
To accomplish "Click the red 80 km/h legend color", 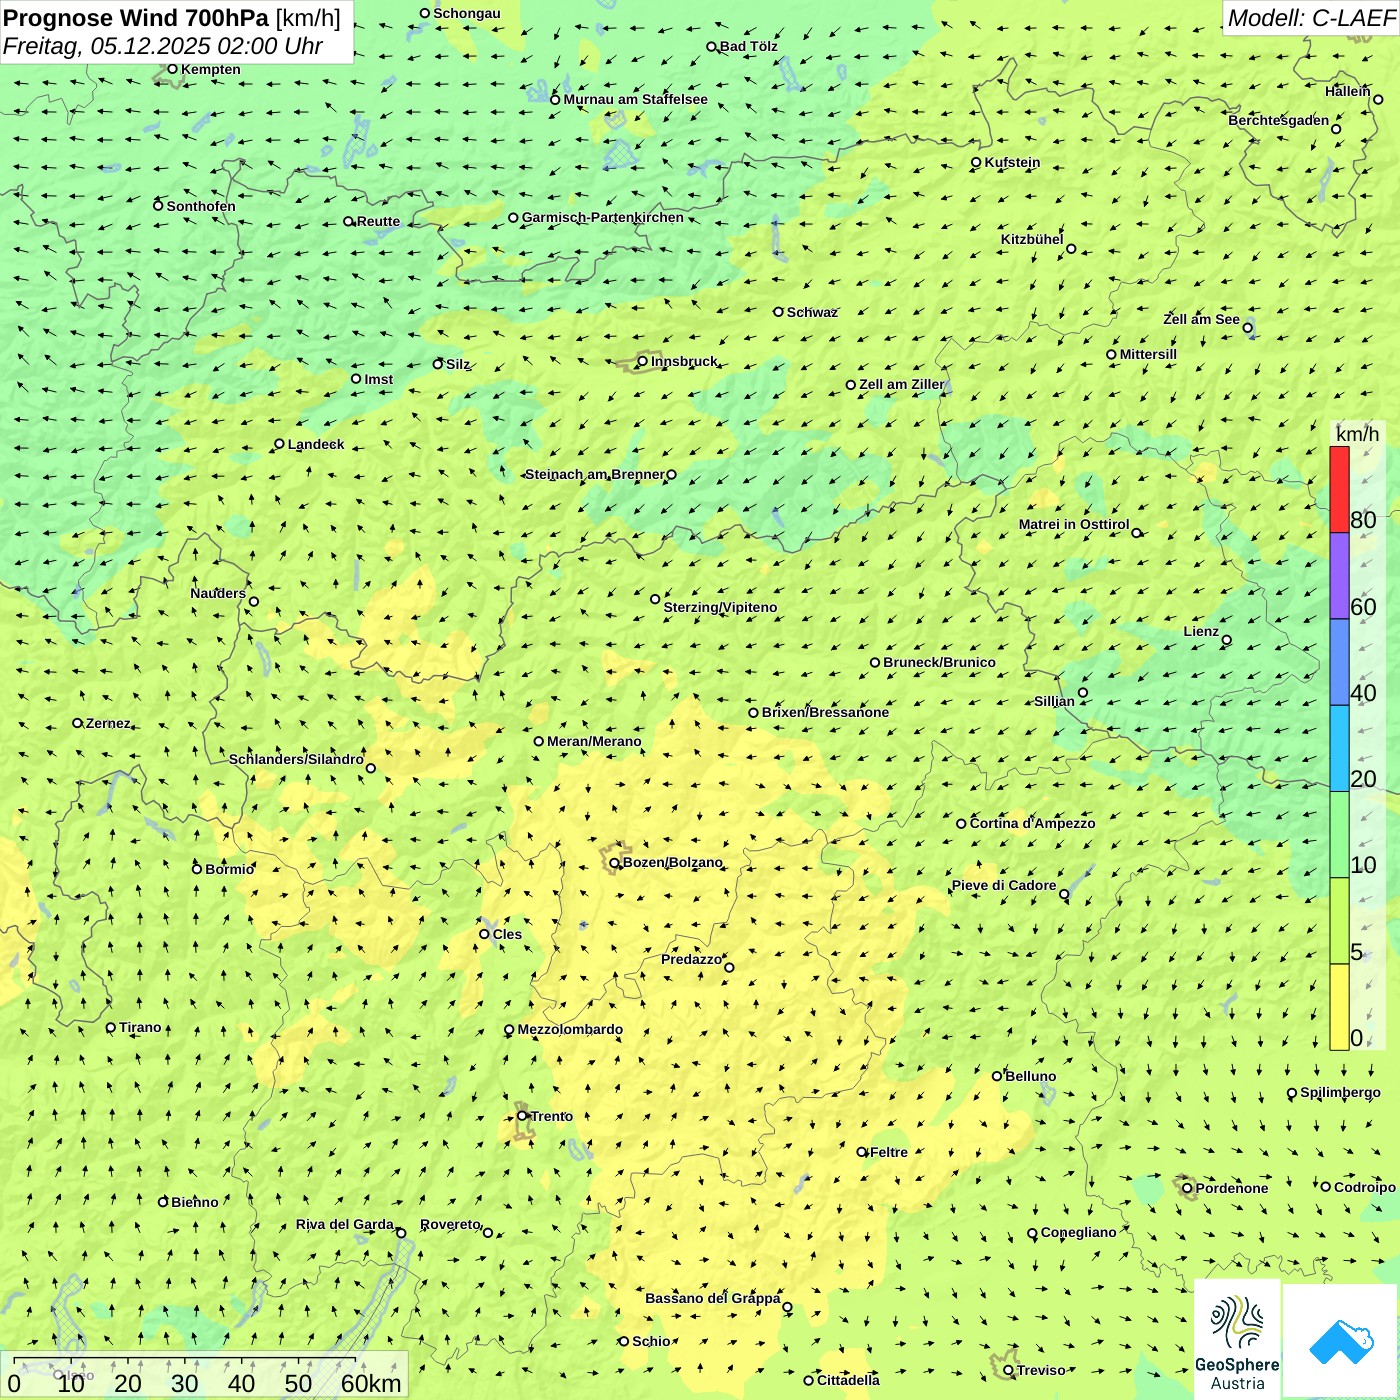I will [1339, 489].
